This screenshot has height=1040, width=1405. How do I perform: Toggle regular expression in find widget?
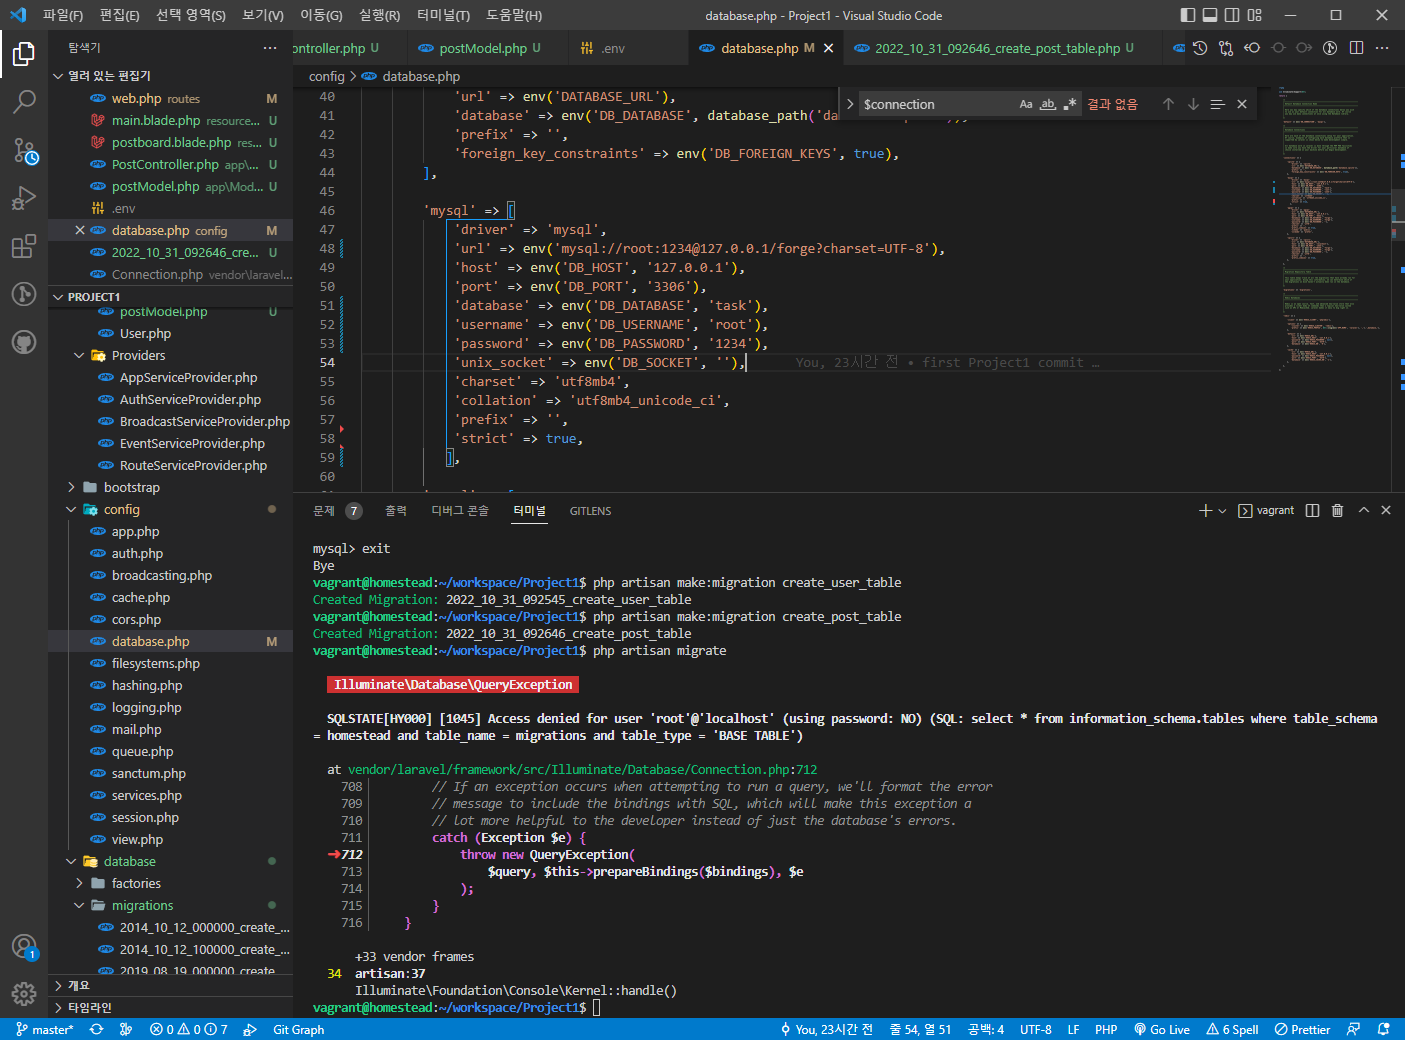pyautogui.click(x=1070, y=104)
